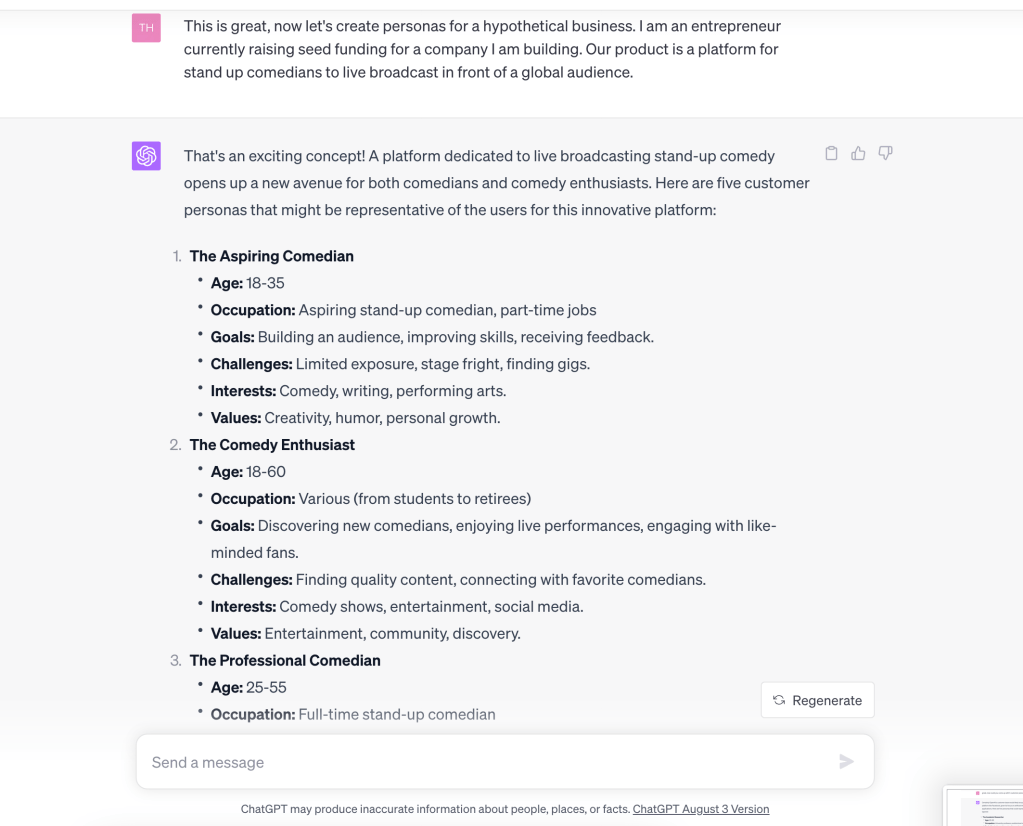
Task: Click the heading The Comedy Enthusiast
Action: [x=272, y=445]
